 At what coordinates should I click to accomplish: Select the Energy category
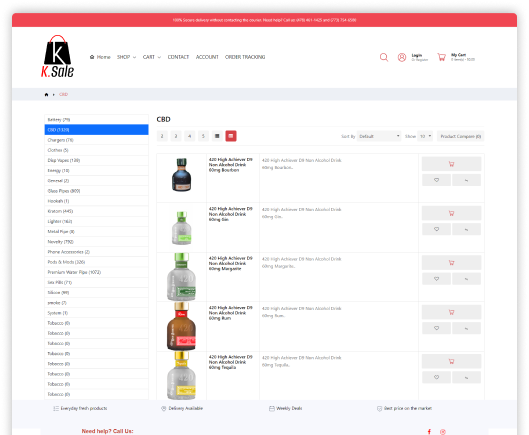(x=96, y=170)
